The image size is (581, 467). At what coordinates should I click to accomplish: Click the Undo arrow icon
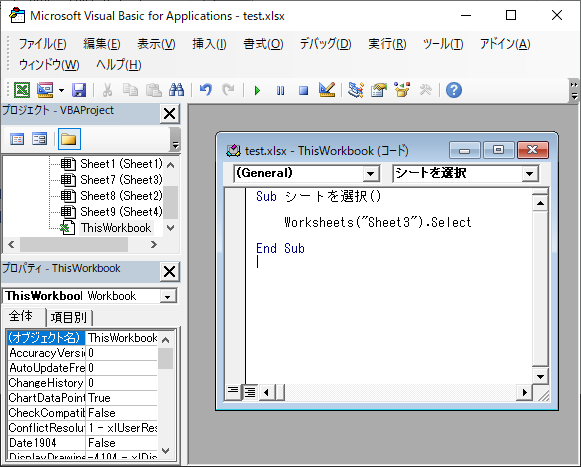(206, 90)
